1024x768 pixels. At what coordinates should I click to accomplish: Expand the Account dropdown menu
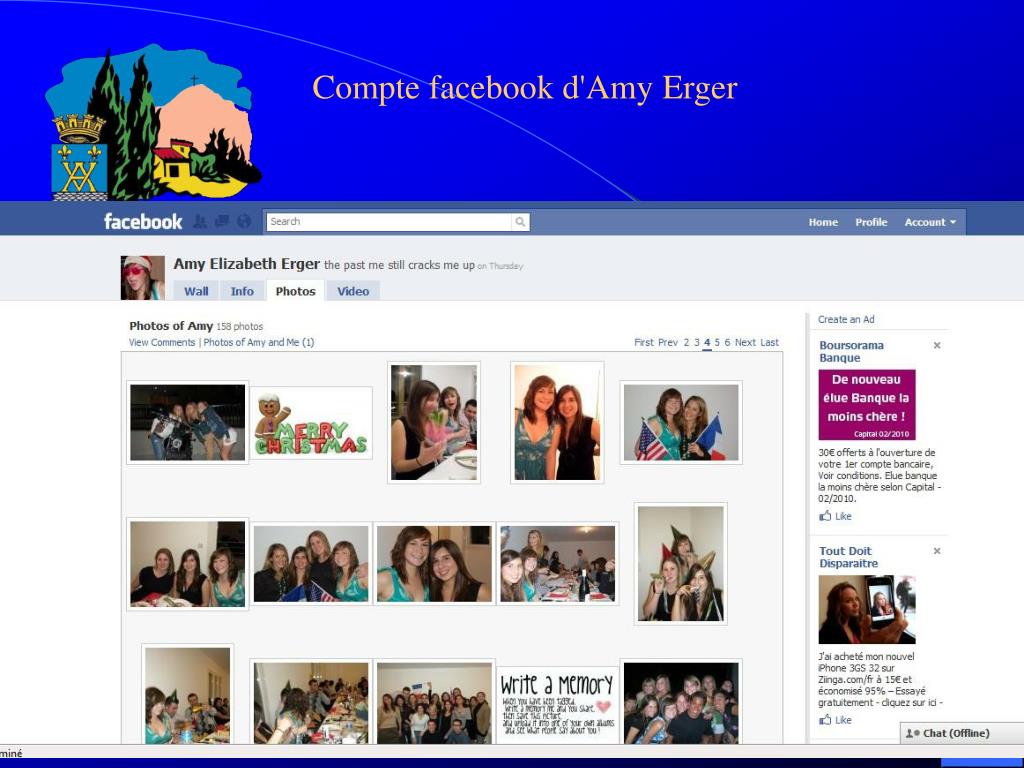[x=930, y=222]
